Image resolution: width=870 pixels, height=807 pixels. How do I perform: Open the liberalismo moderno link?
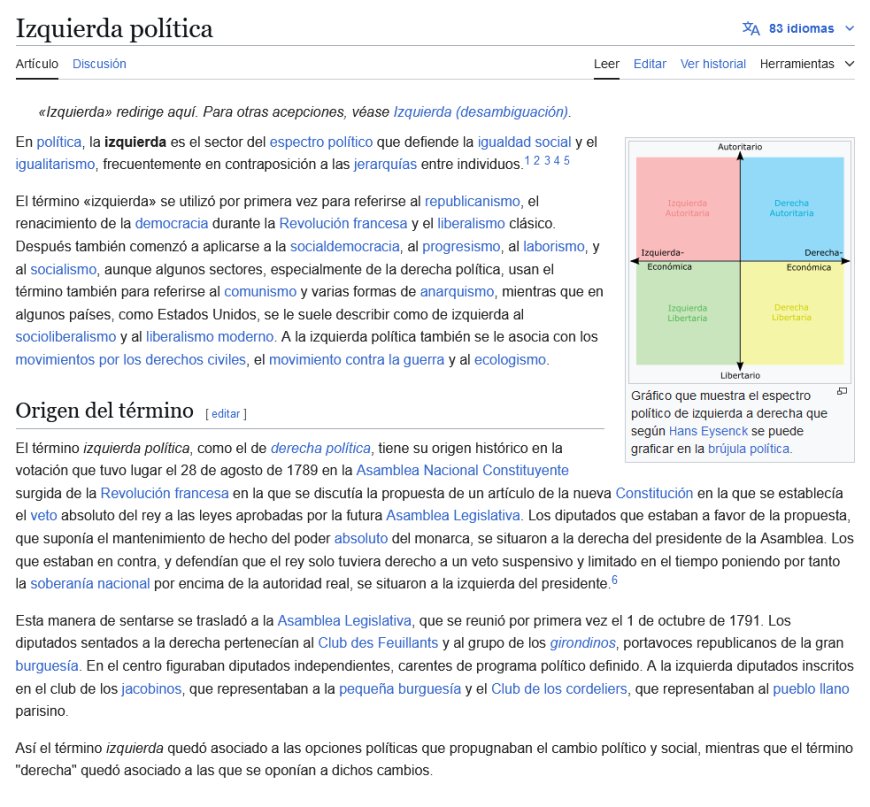pos(210,336)
